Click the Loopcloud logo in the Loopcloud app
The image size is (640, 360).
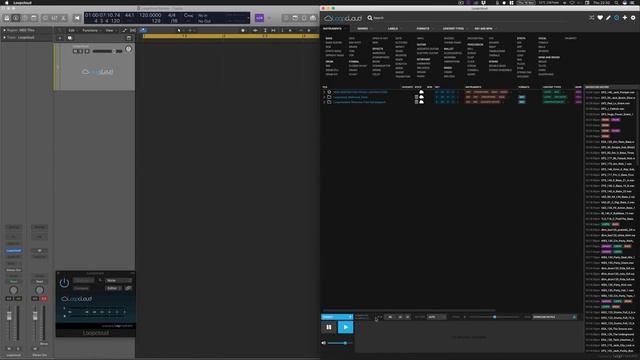[x=343, y=18]
